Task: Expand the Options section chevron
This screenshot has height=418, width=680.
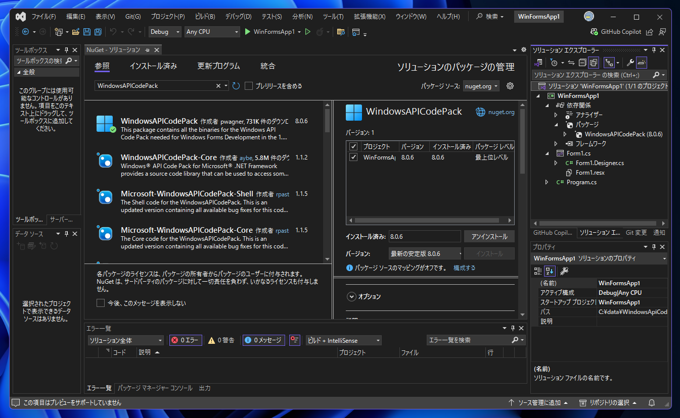Action: point(351,297)
